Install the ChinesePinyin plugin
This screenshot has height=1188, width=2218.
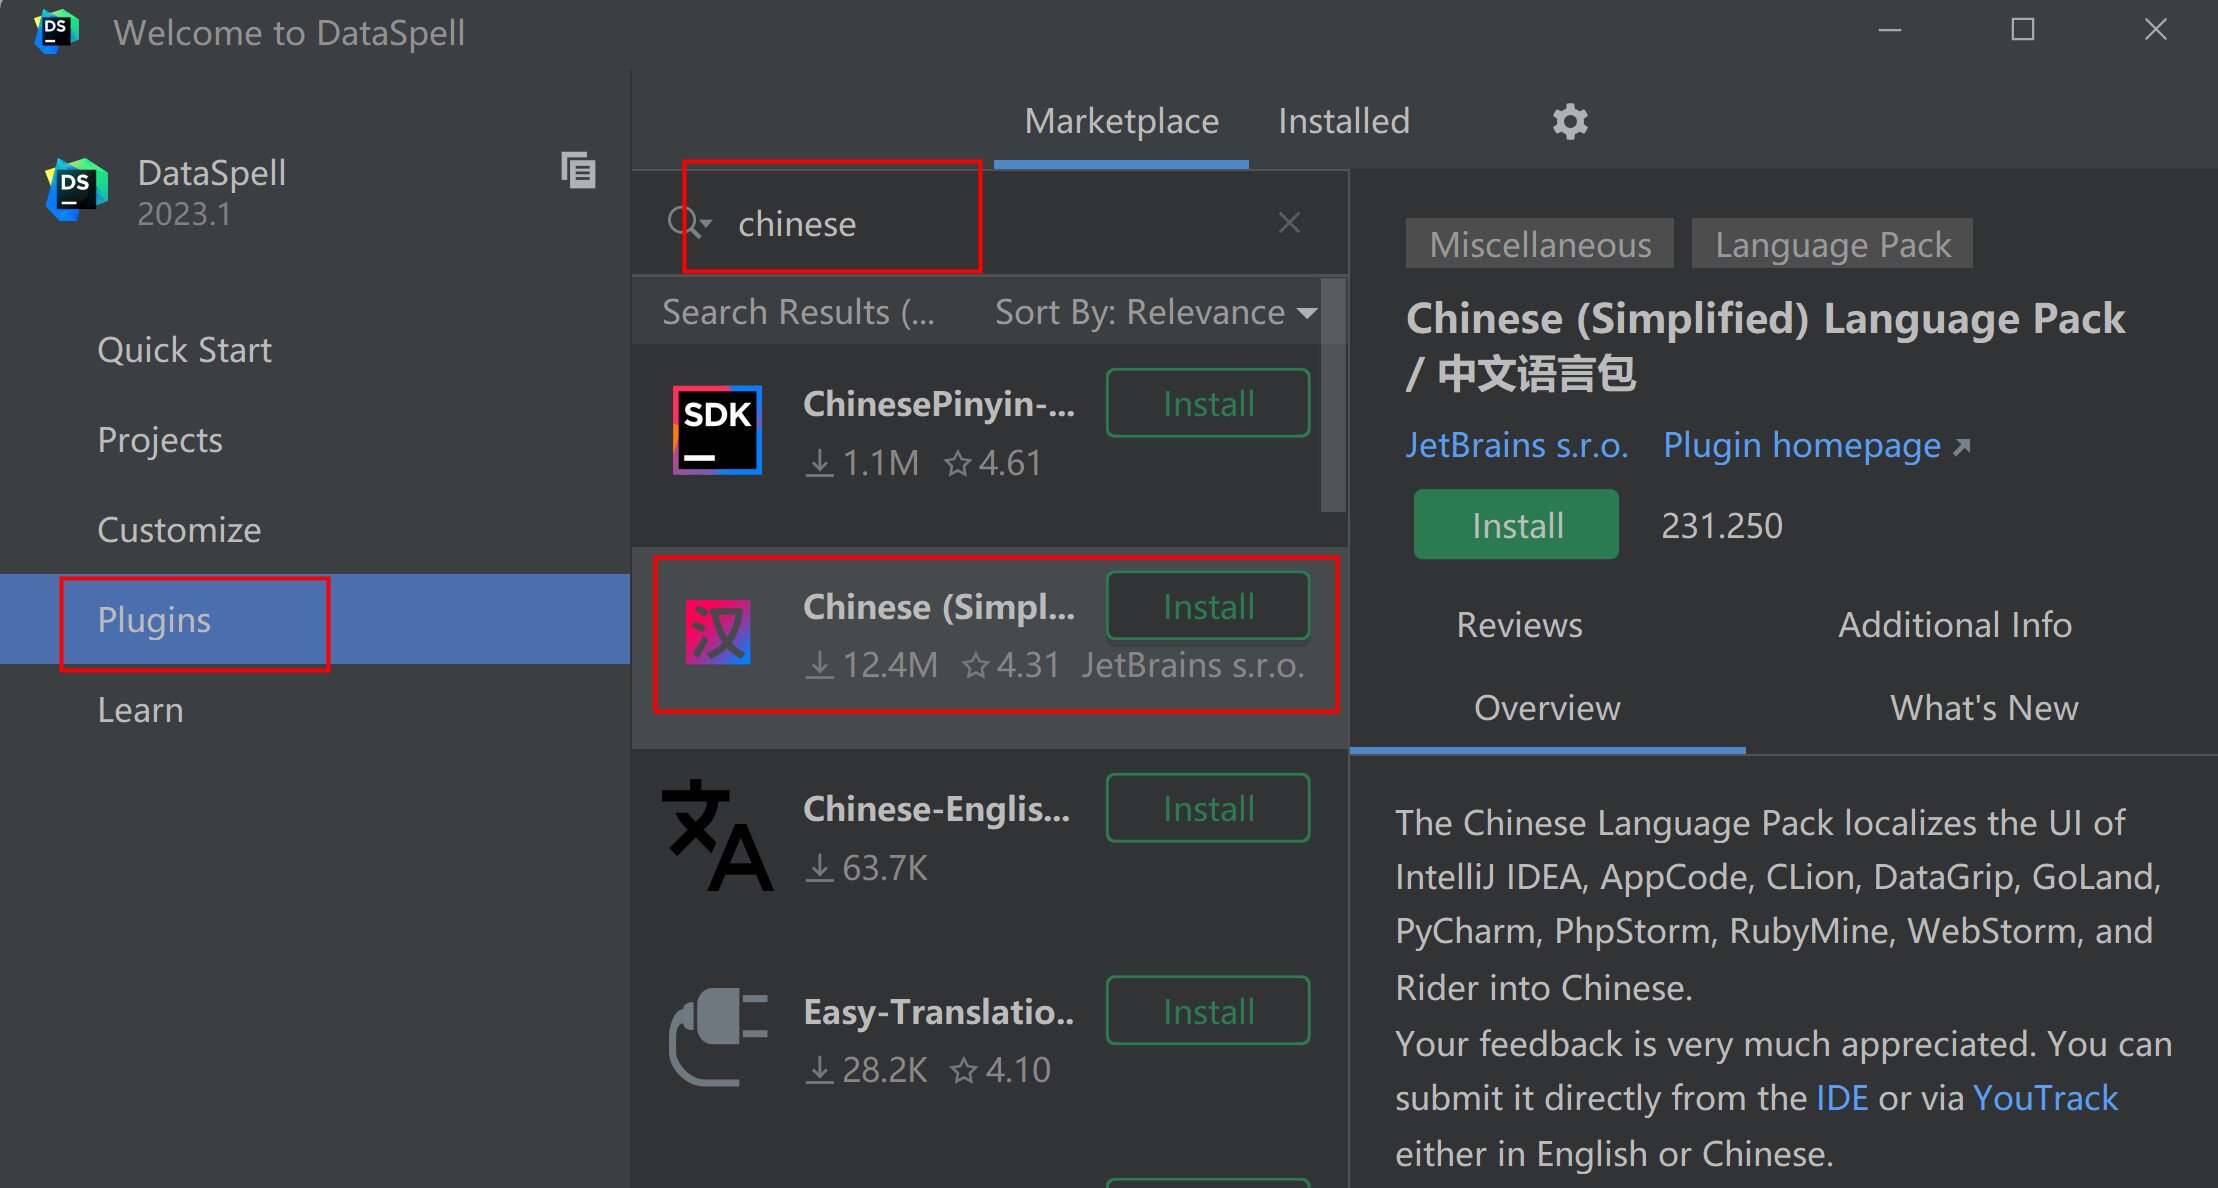tap(1208, 404)
